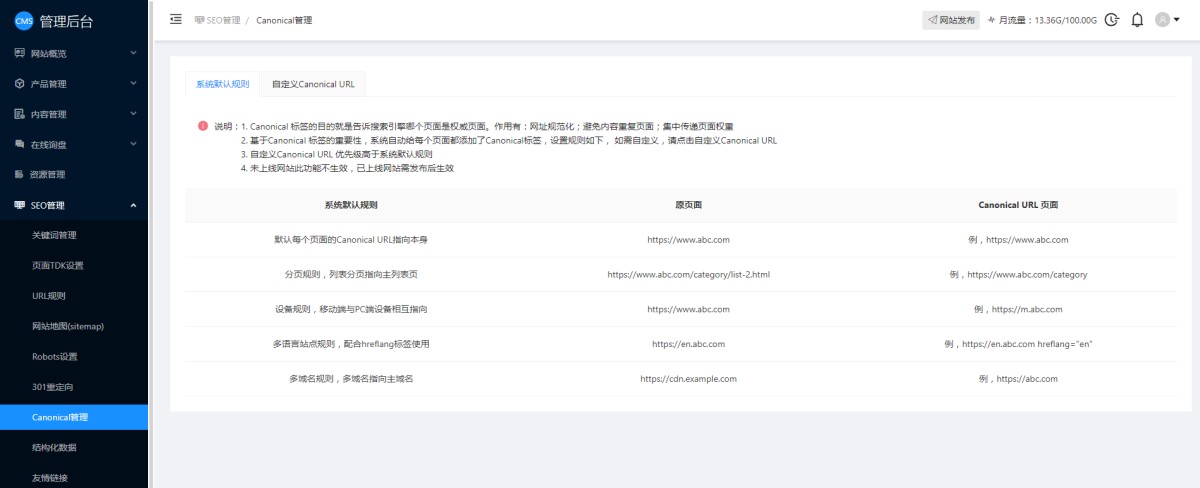Viewport: 1200px width, 488px height.
Task: Click the 例，https://m.abc.com cell
Action: tap(1018, 309)
